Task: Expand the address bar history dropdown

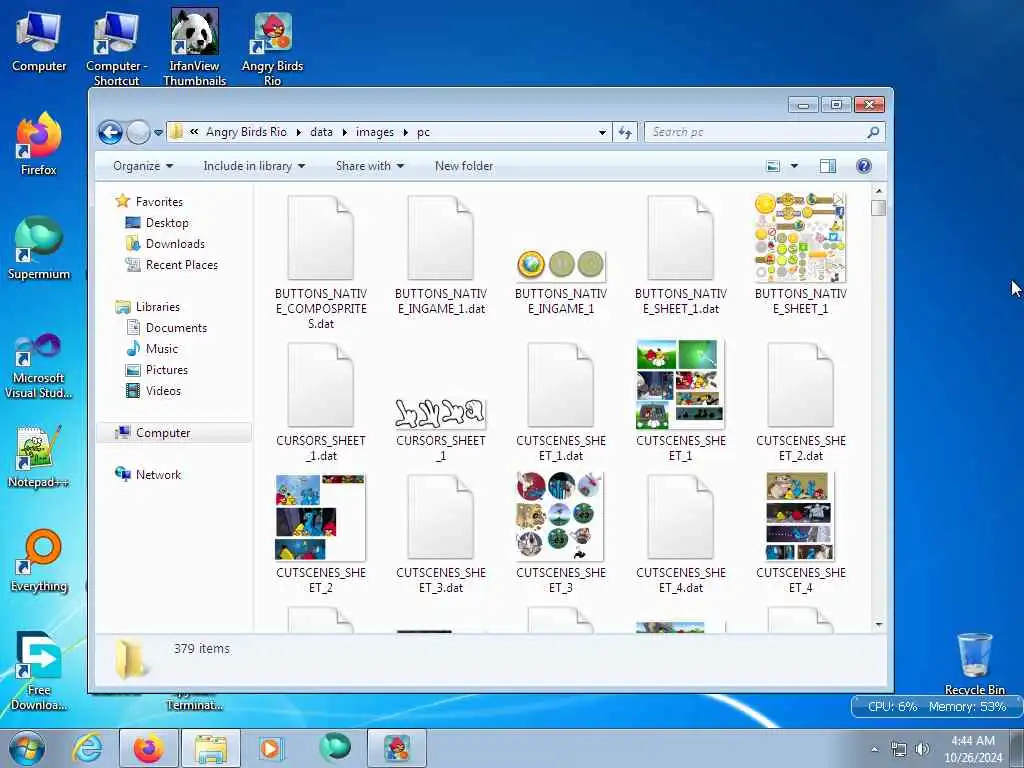Action: pyautogui.click(x=602, y=133)
